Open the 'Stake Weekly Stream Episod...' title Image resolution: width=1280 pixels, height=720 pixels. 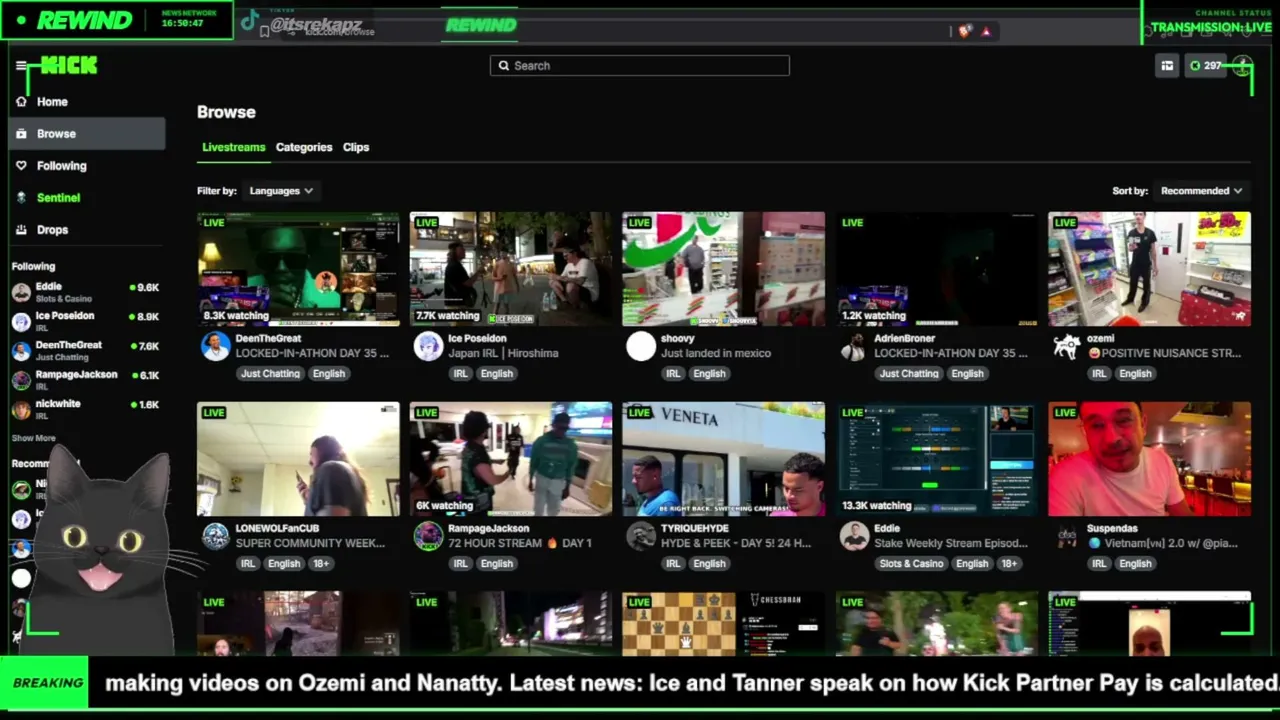(x=951, y=544)
